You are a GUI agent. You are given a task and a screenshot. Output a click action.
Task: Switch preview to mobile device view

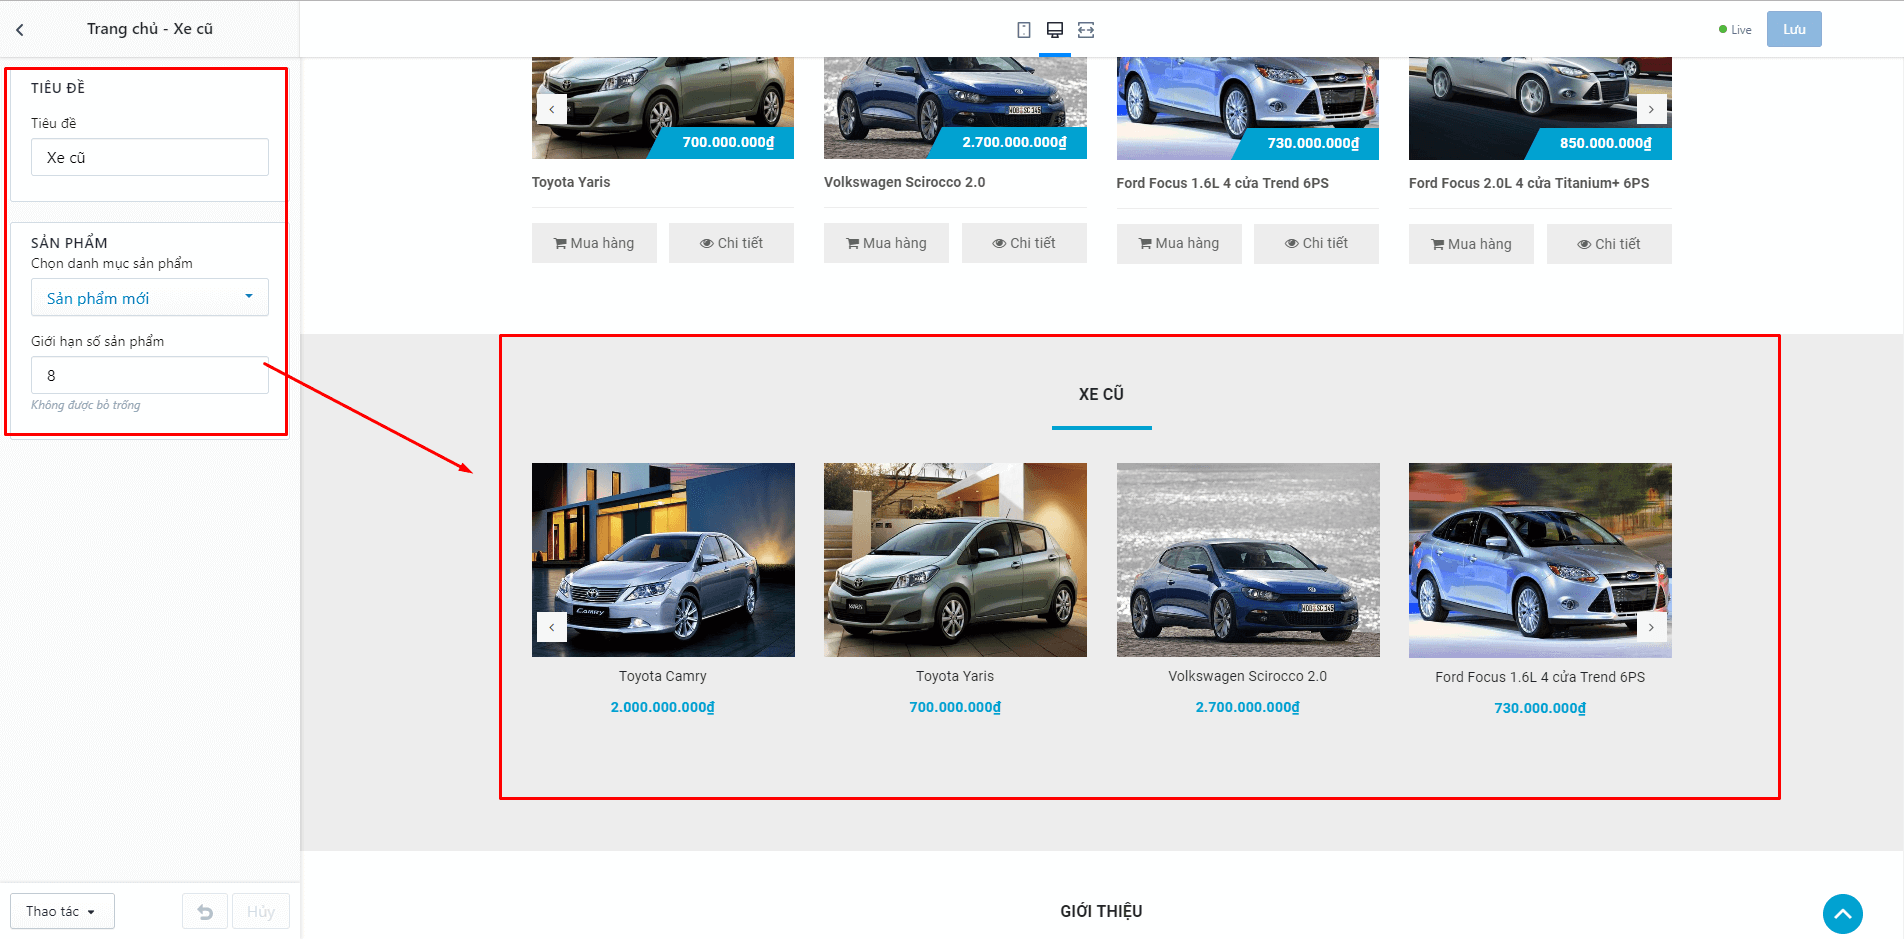click(x=1024, y=30)
